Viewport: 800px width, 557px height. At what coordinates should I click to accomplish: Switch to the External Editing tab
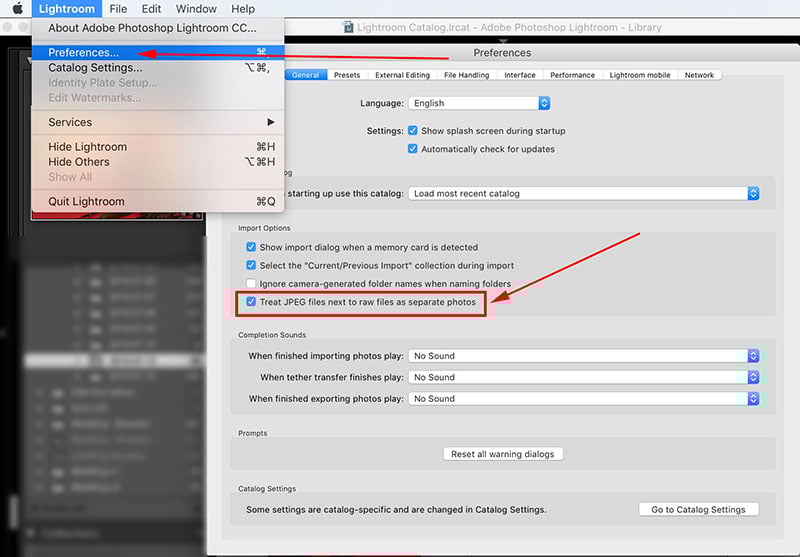402,75
